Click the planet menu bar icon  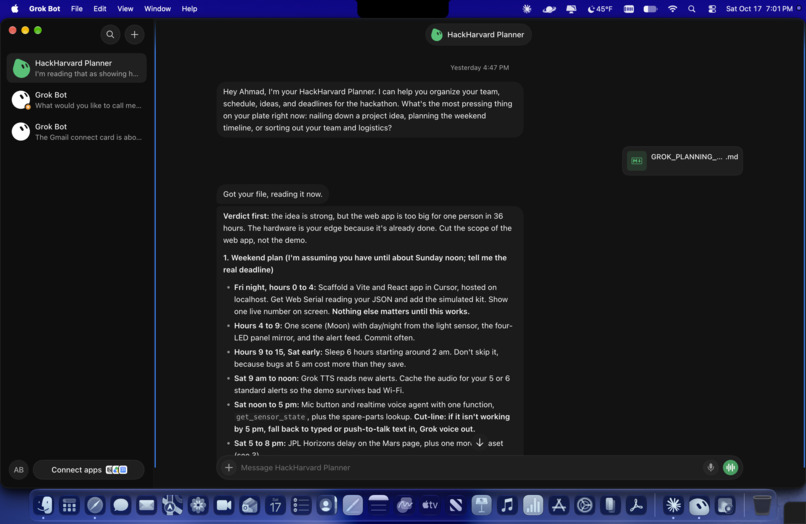pos(549,9)
